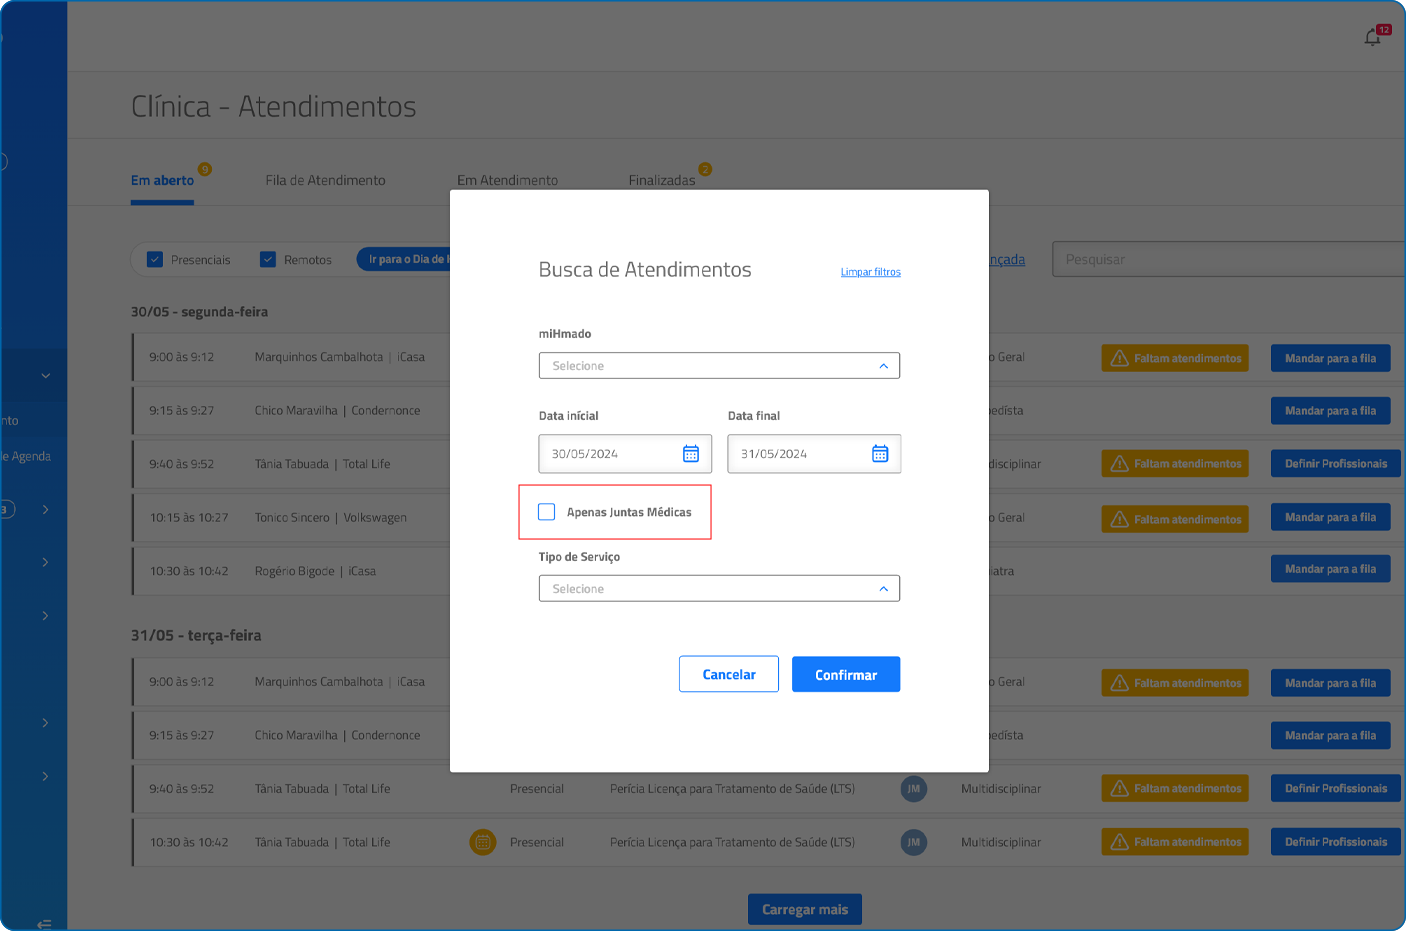The height and width of the screenshot is (931, 1406).
Task: Open the Tipo de Serviço dropdown
Action: tap(719, 589)
